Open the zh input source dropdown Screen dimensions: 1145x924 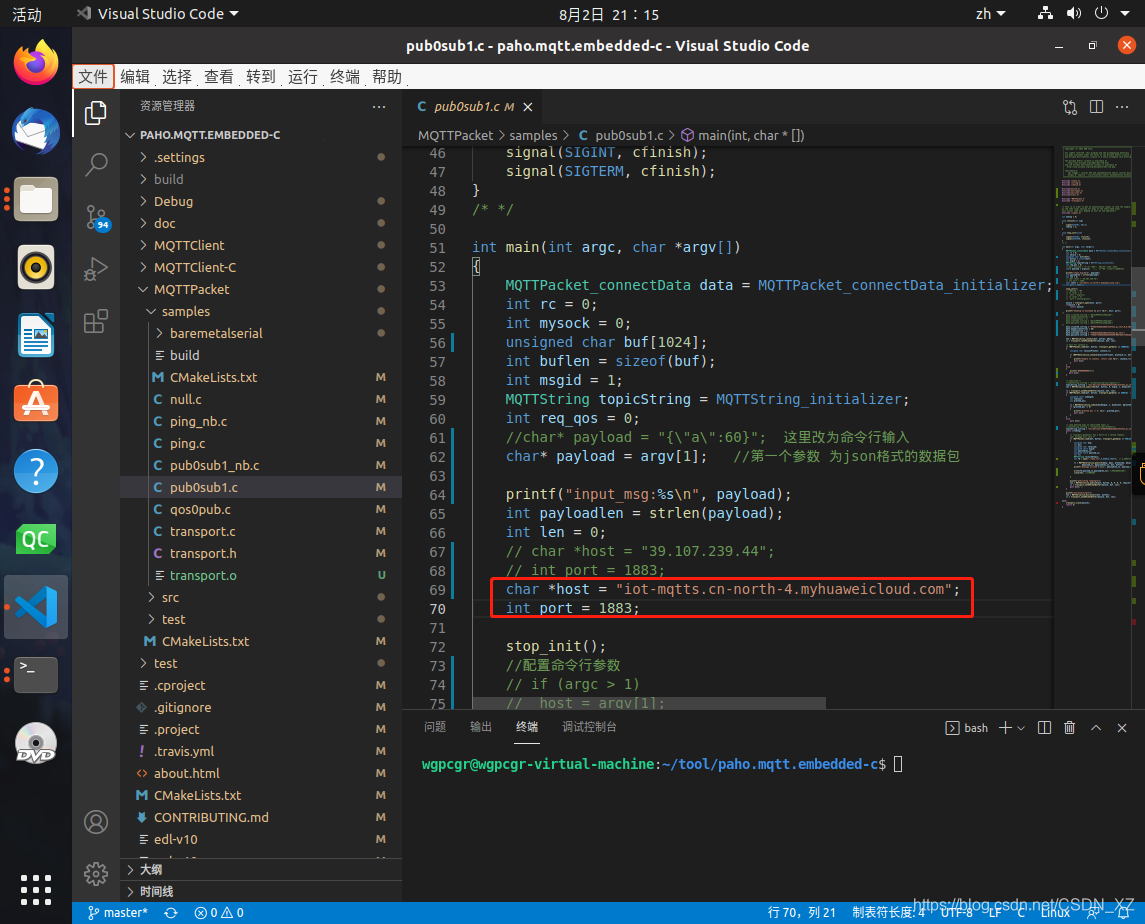(x=991, y=14)
